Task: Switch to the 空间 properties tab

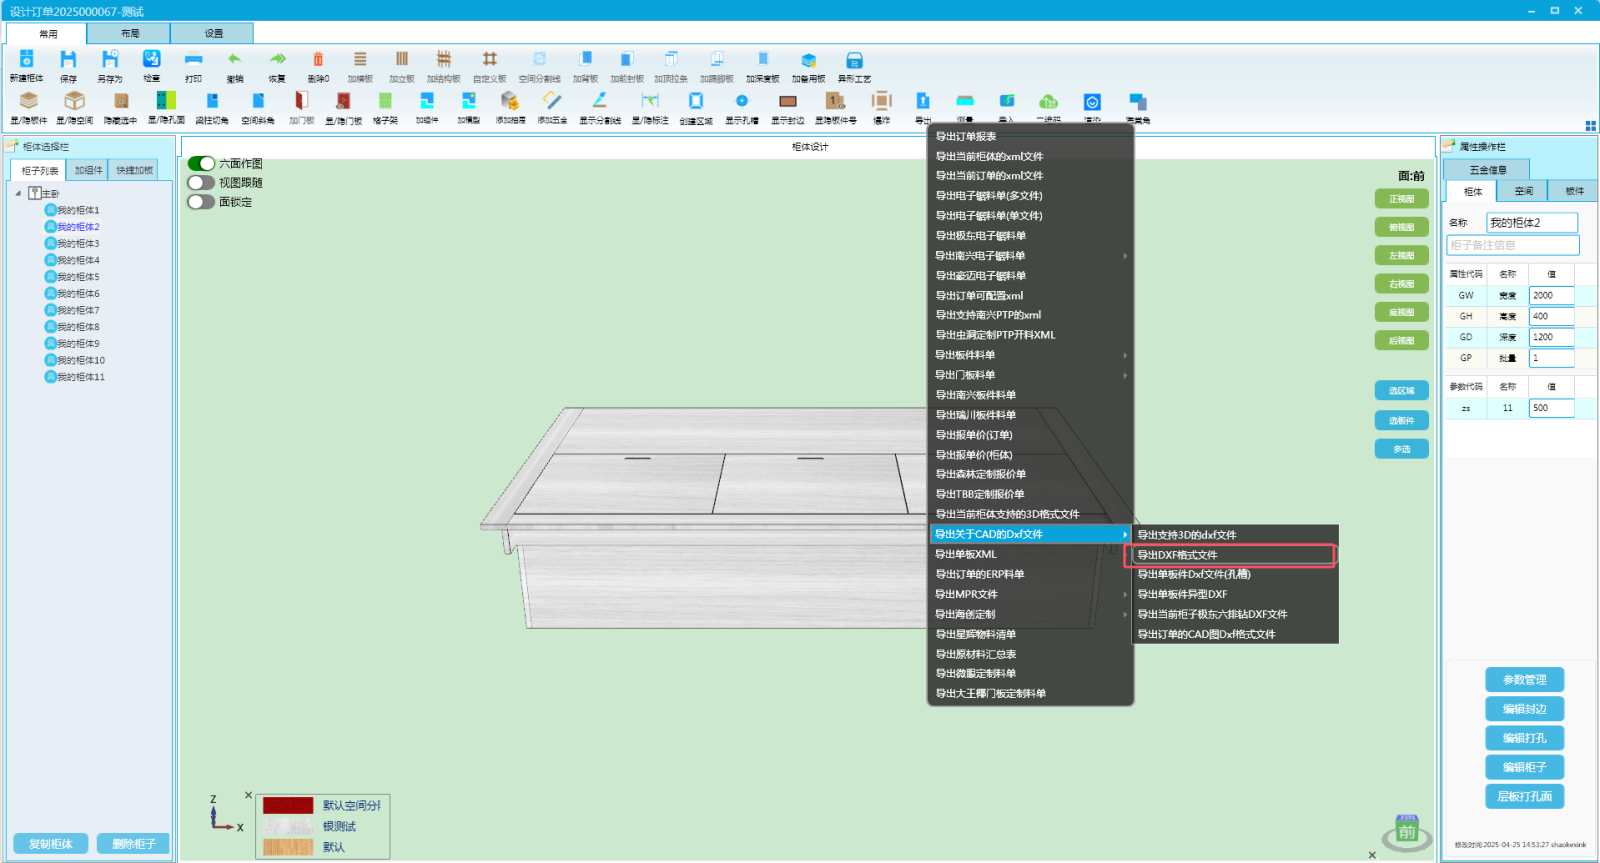Action: click(x=1523, y=191)
